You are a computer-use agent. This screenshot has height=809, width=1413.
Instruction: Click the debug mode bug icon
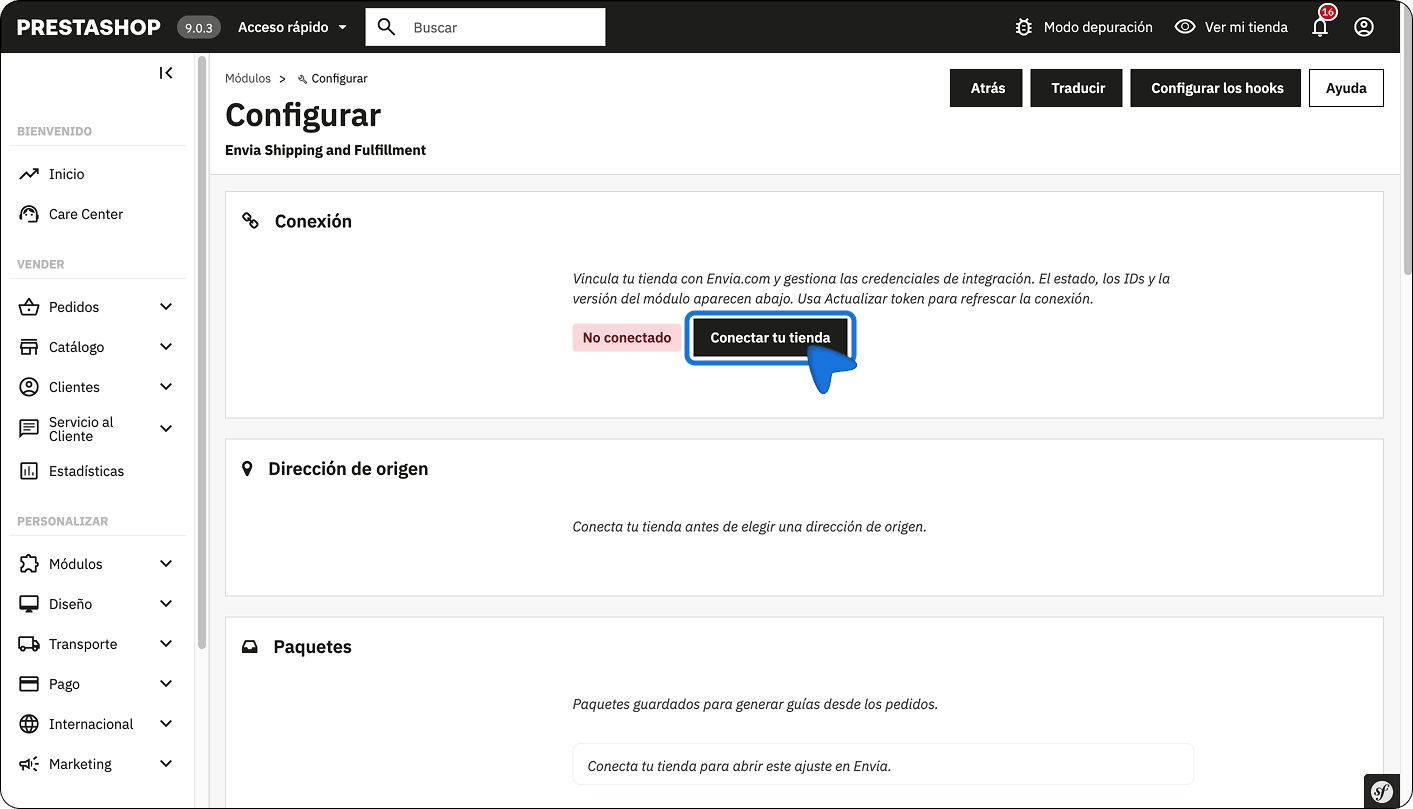coord(1024,27)
